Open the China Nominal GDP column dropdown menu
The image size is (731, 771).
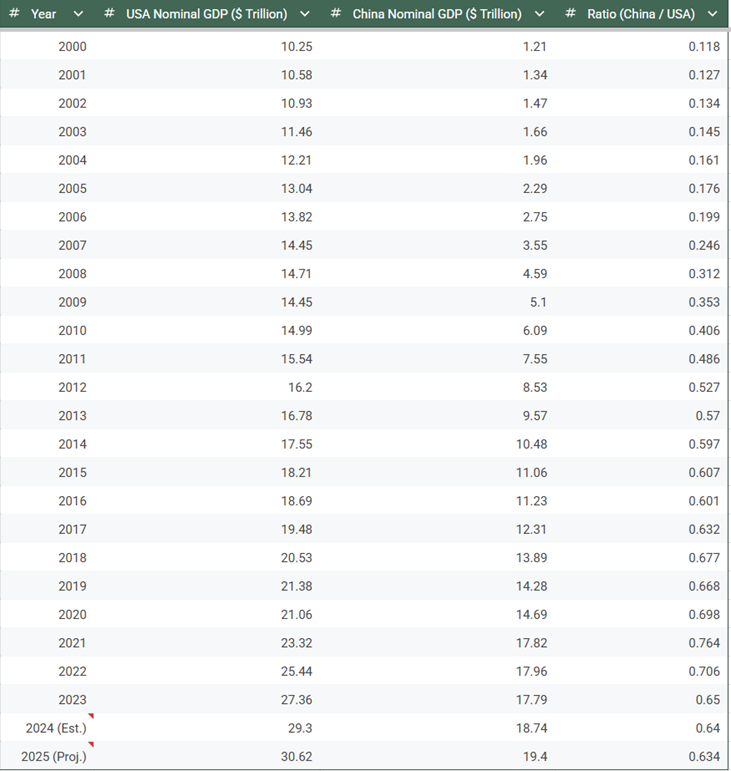[540, 14]
